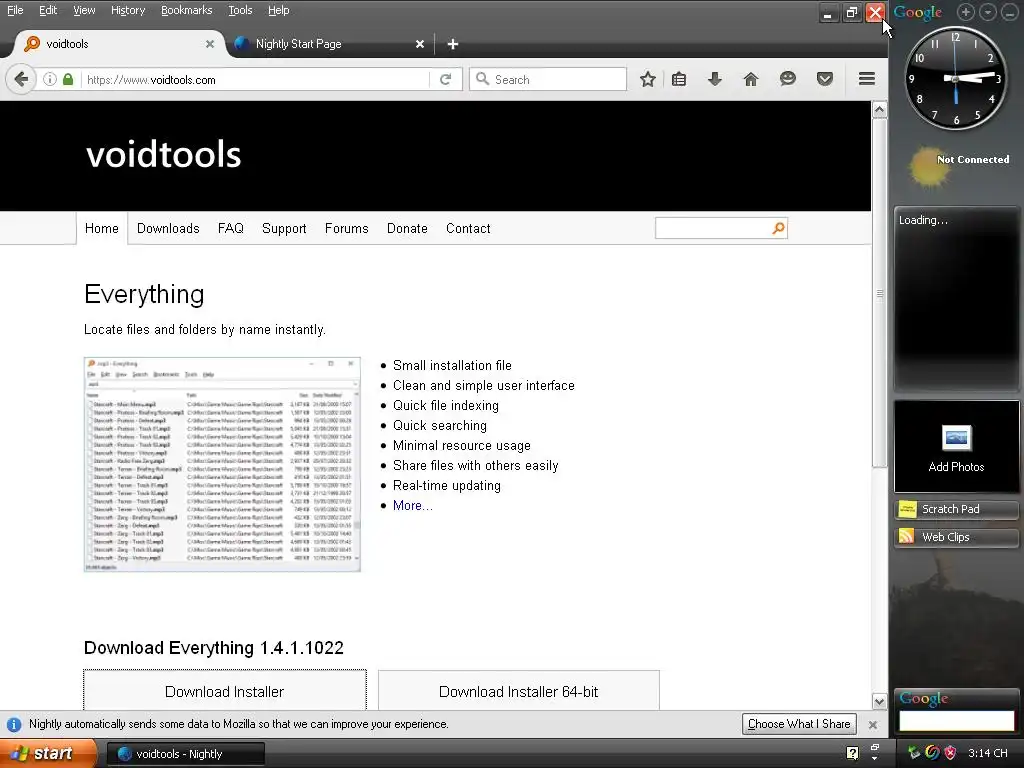Click the page scrollbar down arrow
The image size is (1024, 768).
tap(879, 701)
